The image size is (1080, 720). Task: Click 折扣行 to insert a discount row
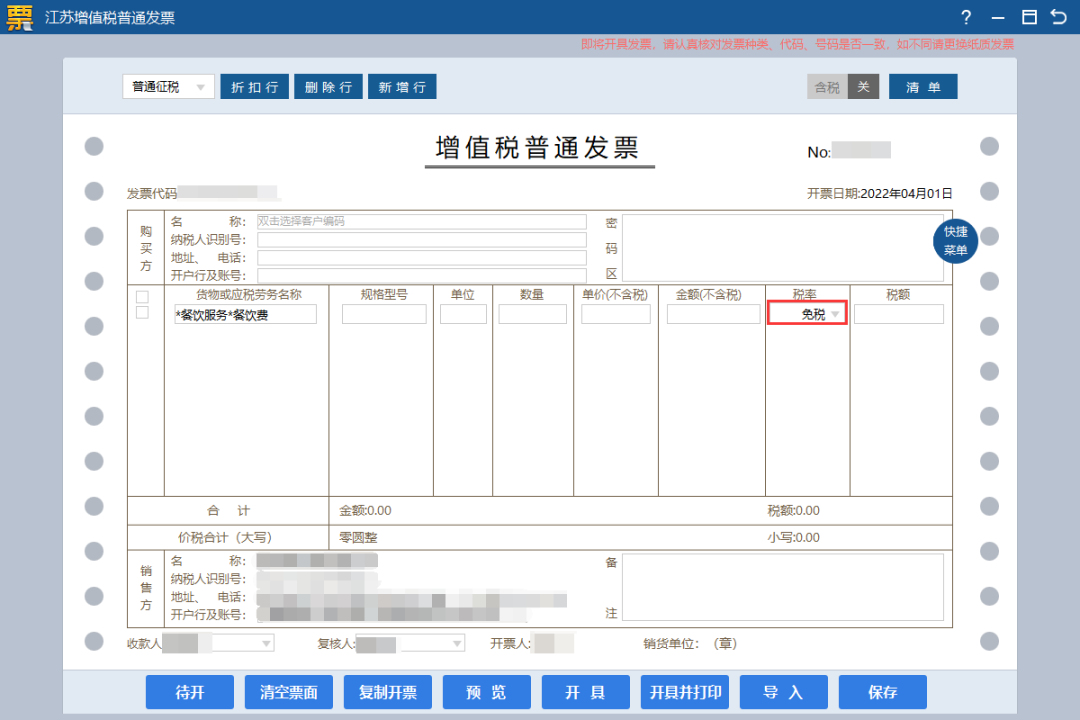pyautogui.click(x=254, y=86)
